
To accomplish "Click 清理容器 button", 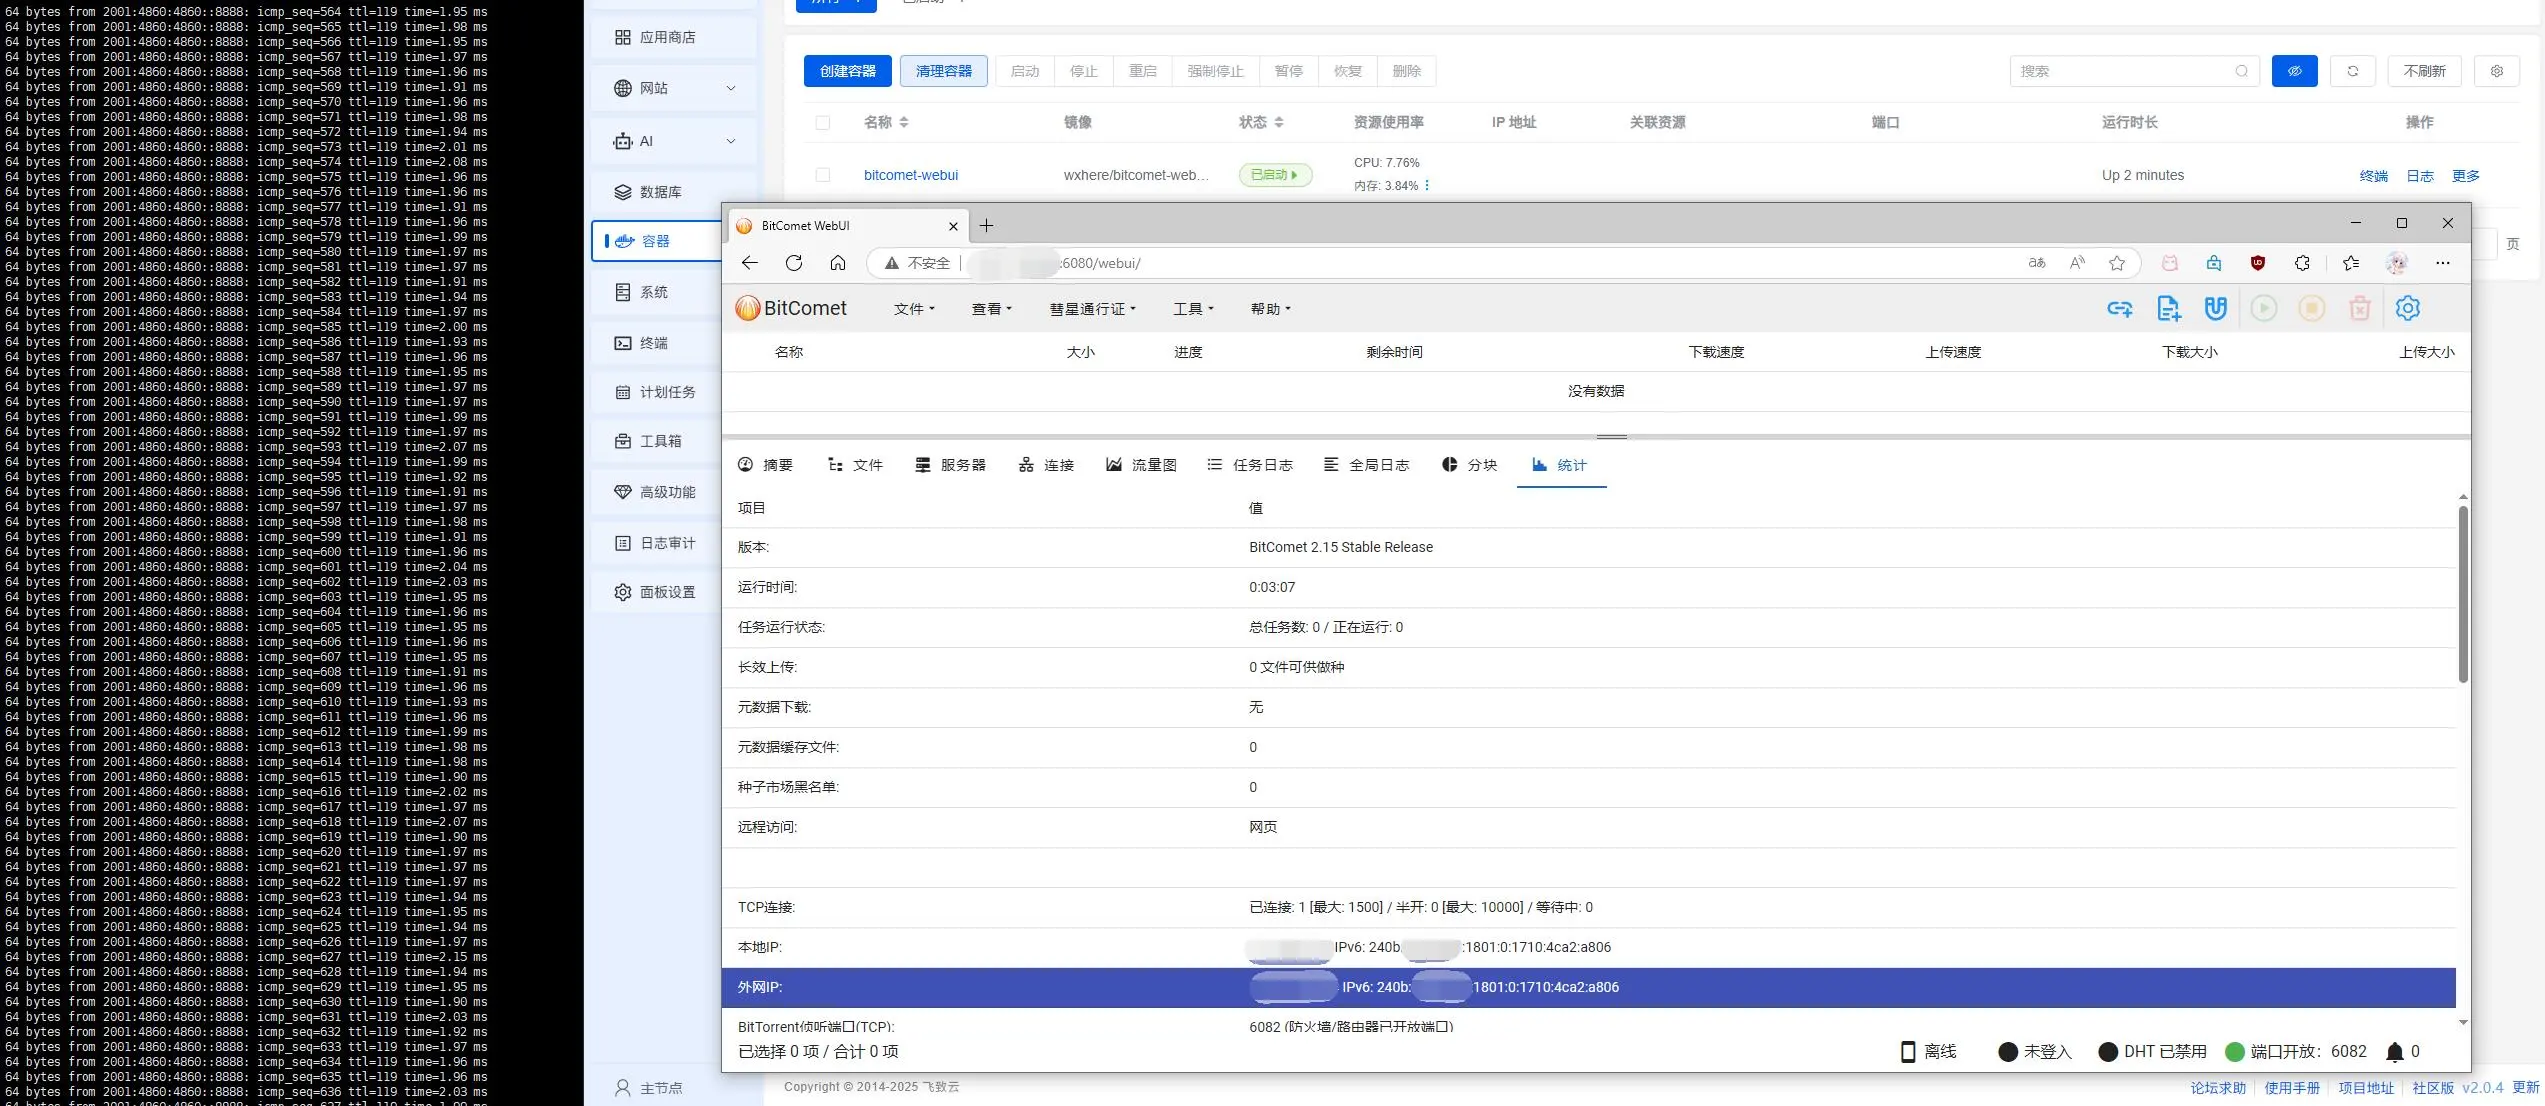I will pos(944,71).
